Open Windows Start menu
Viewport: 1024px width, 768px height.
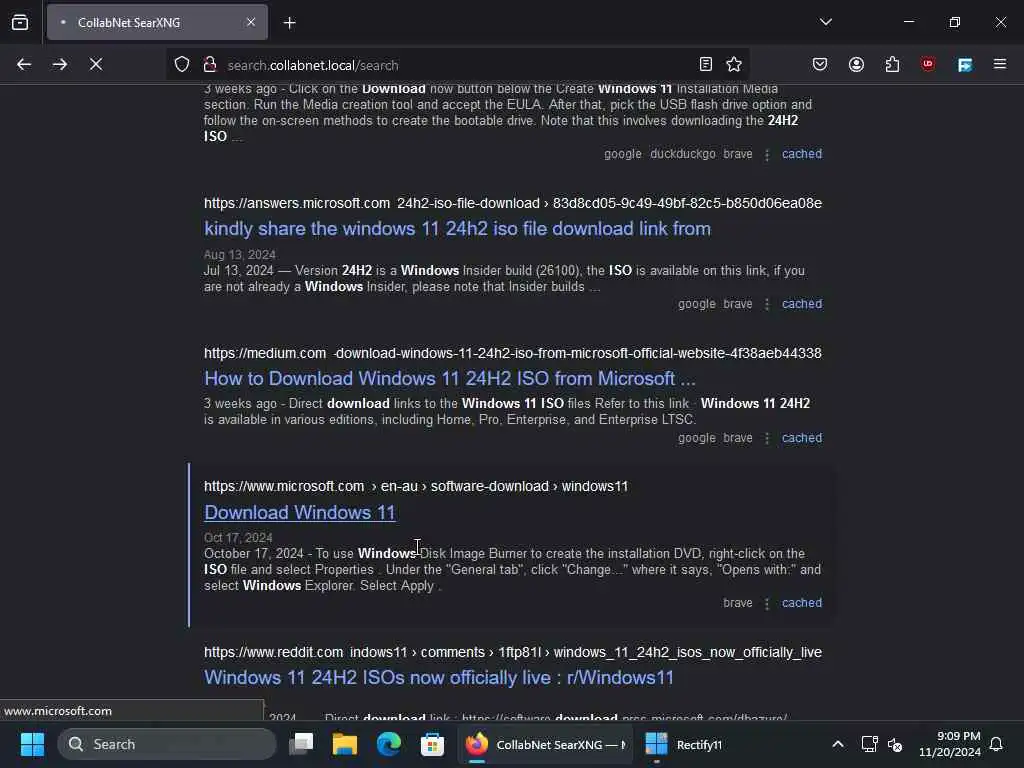coord(32,744)
